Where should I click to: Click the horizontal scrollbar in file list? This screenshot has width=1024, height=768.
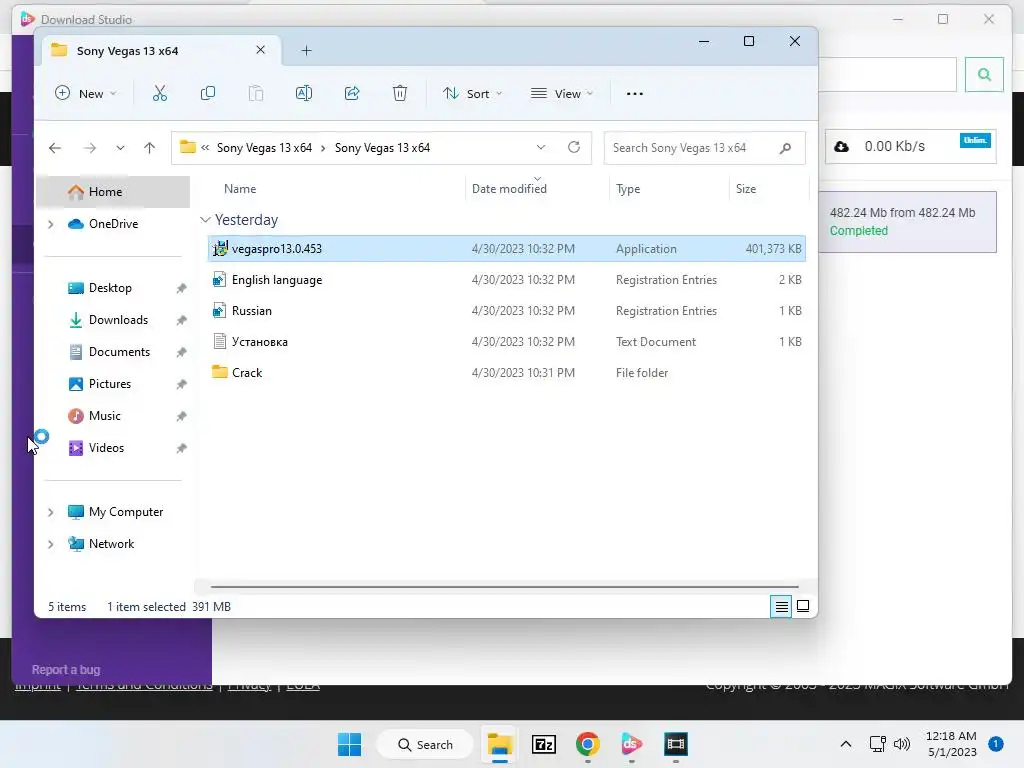[504, 586]
